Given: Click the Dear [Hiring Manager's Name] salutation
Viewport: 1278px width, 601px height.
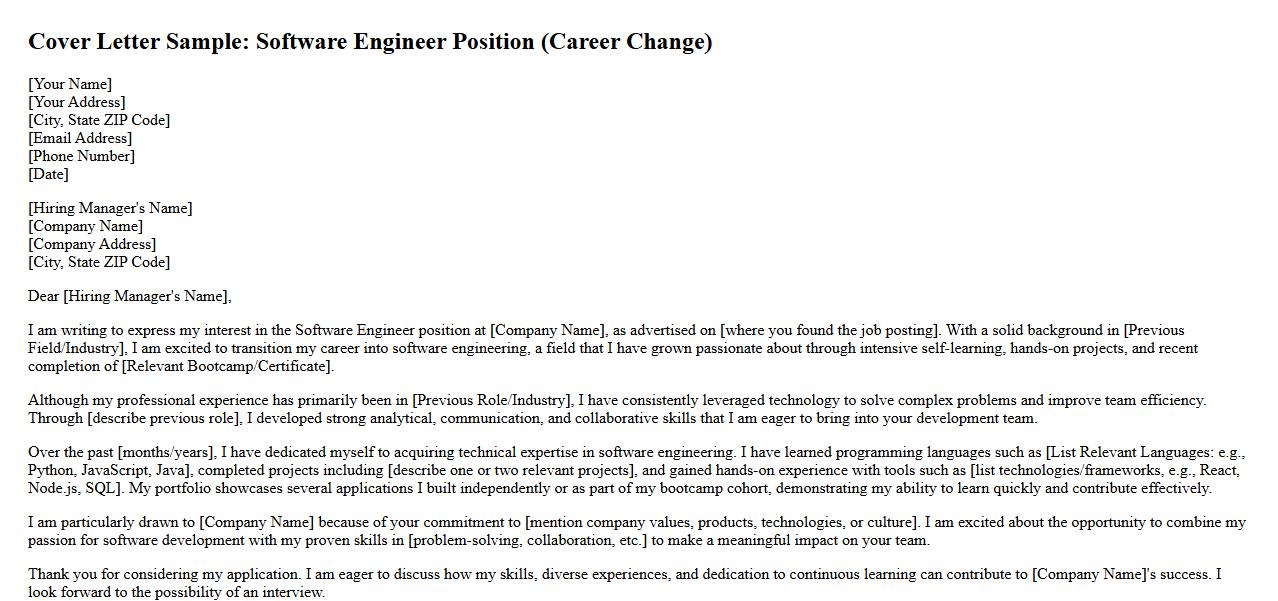Looking at the screenshot, I should pos(129,296).
